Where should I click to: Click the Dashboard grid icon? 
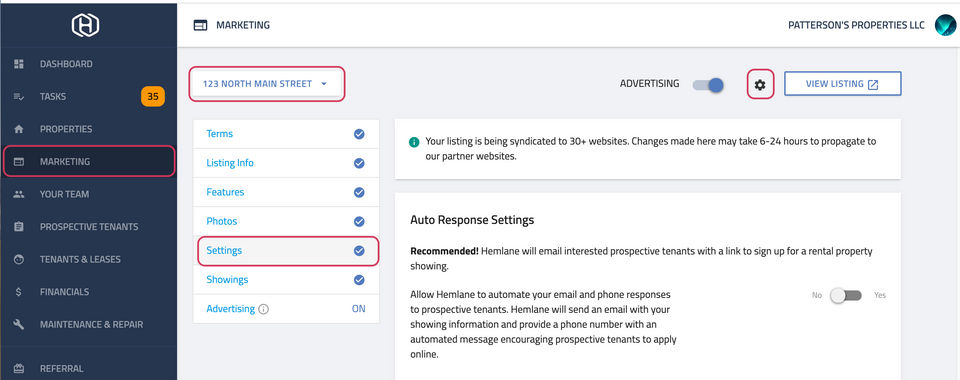18,64
